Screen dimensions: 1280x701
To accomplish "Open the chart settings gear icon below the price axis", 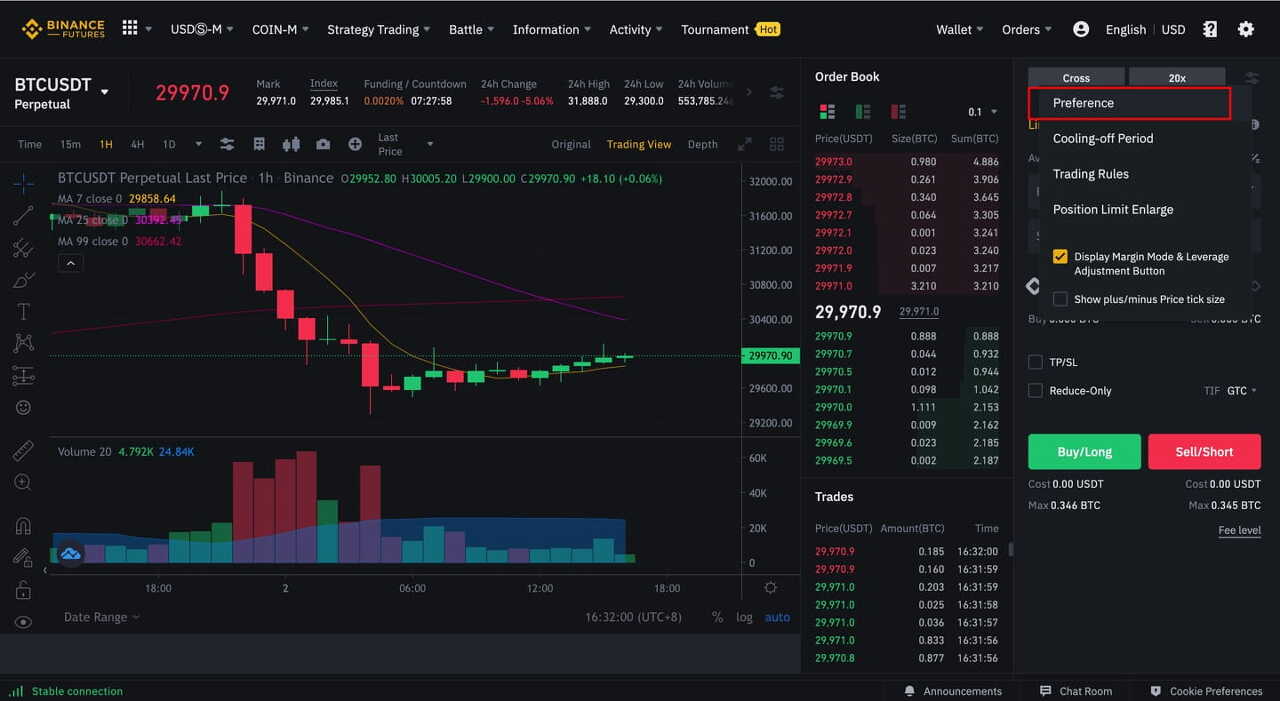I will tap(770, 588).
